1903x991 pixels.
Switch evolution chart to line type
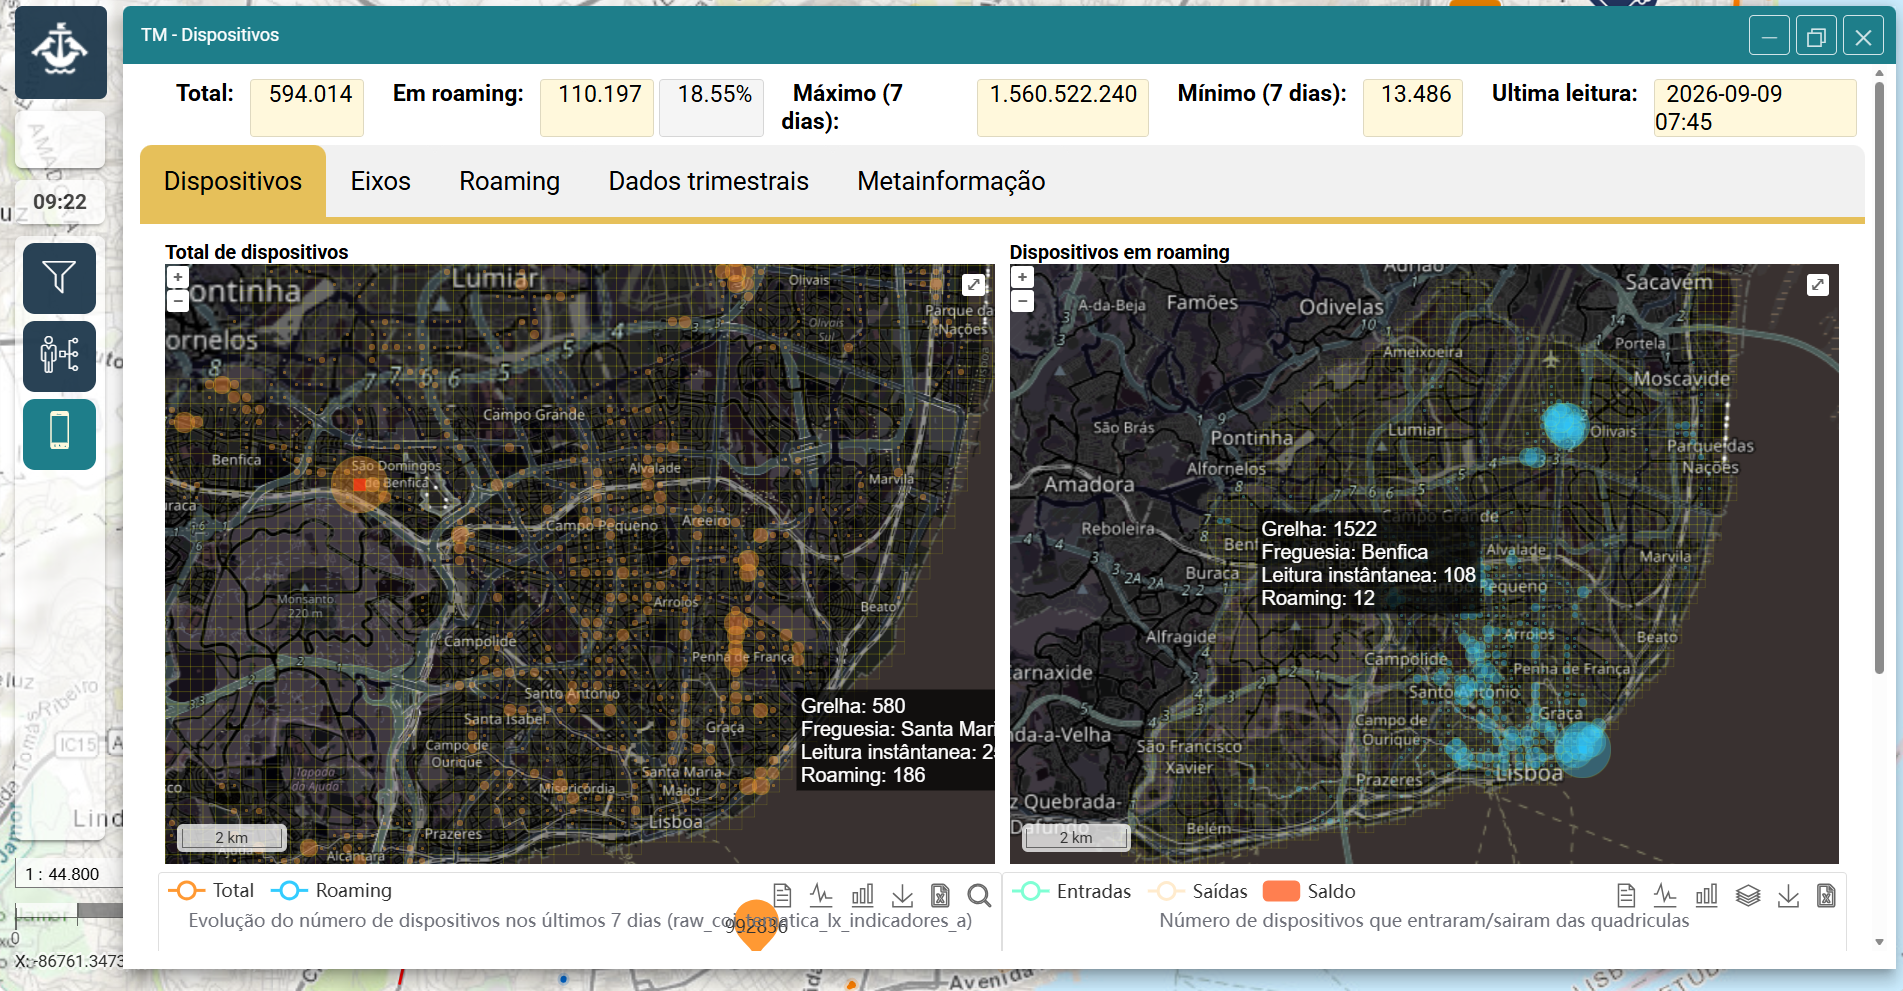pyautogui.click(x=821, y=895)
